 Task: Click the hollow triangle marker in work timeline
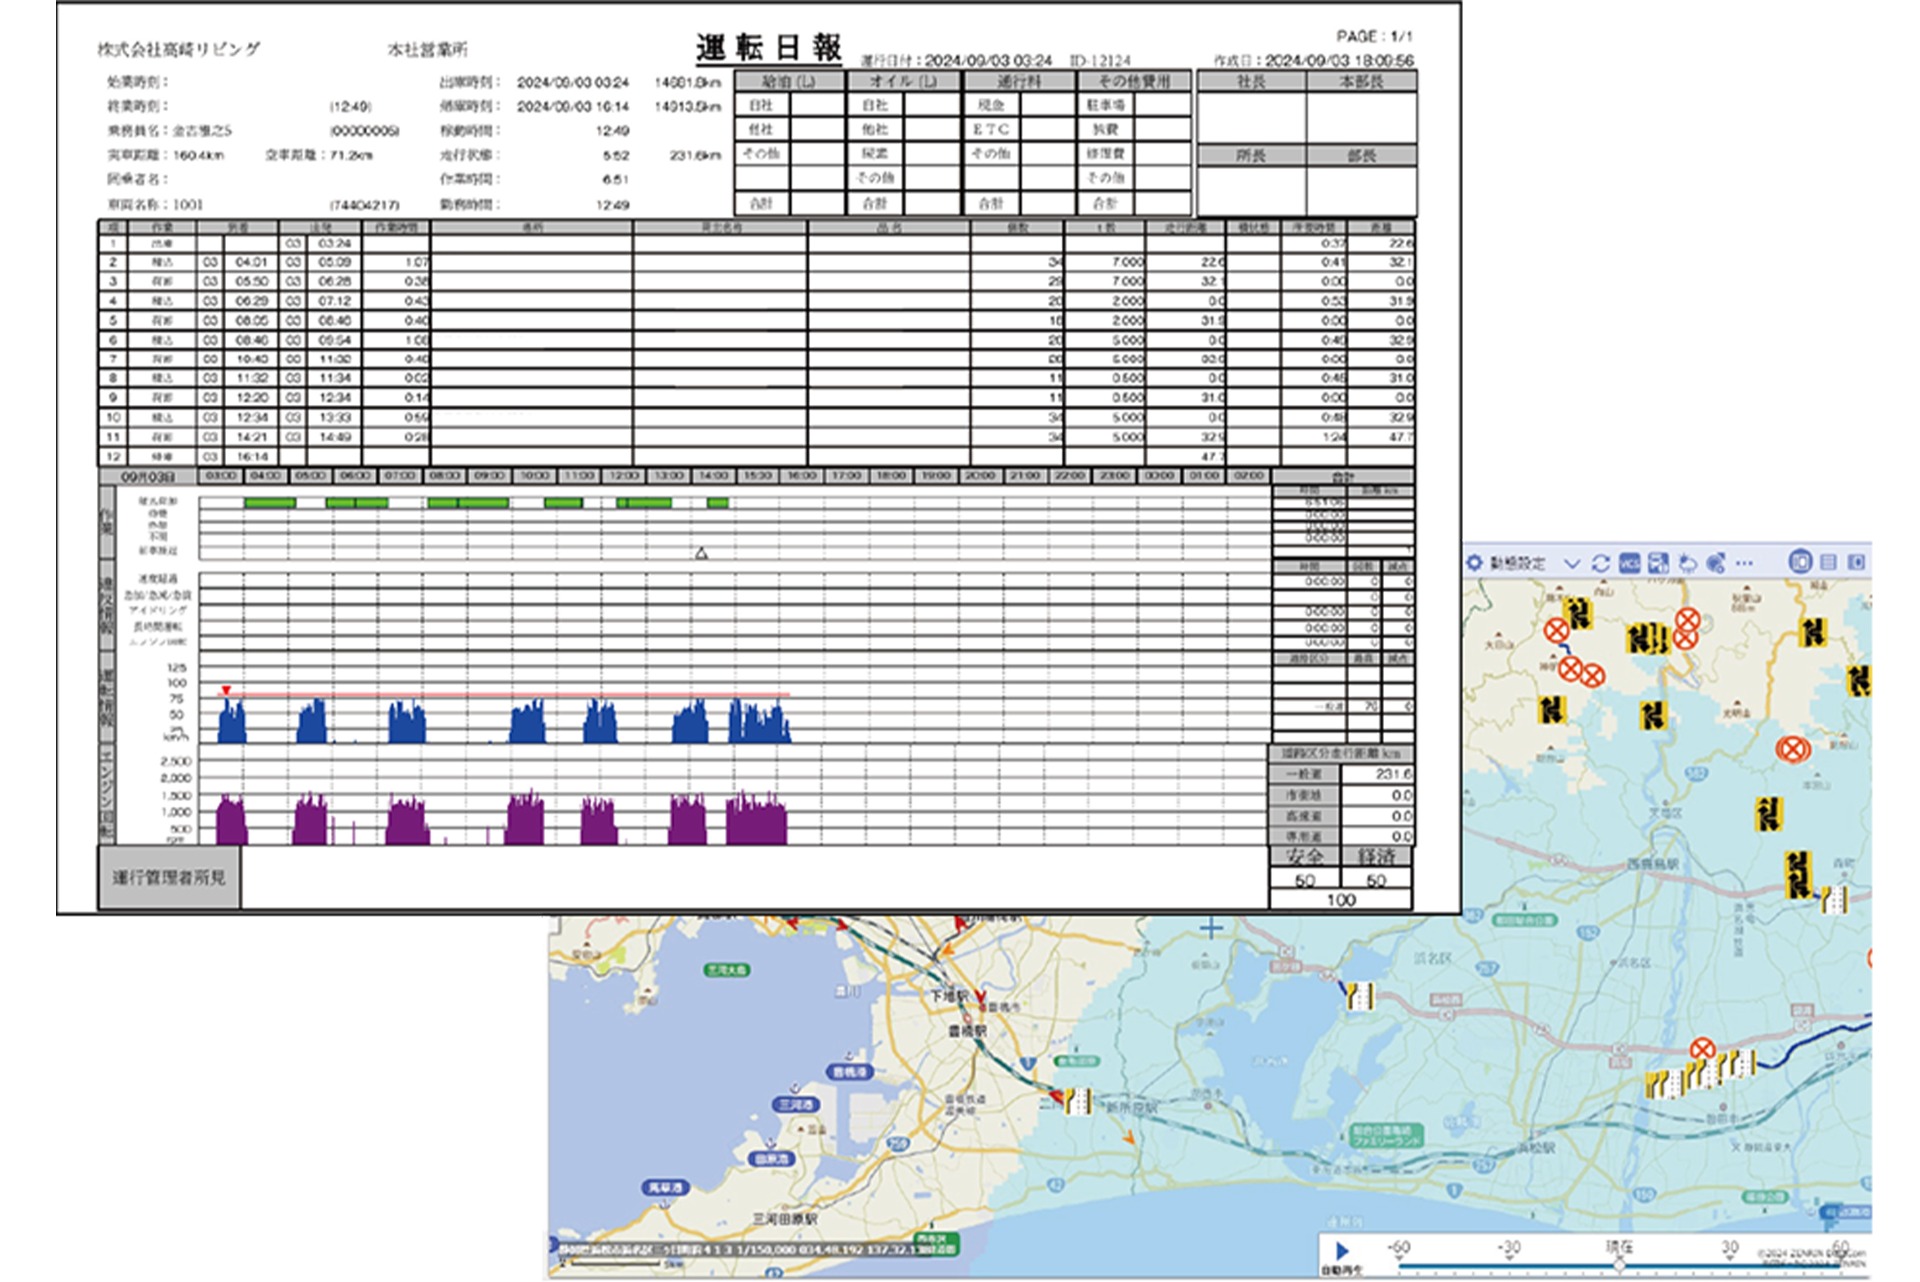coord(701,553)
